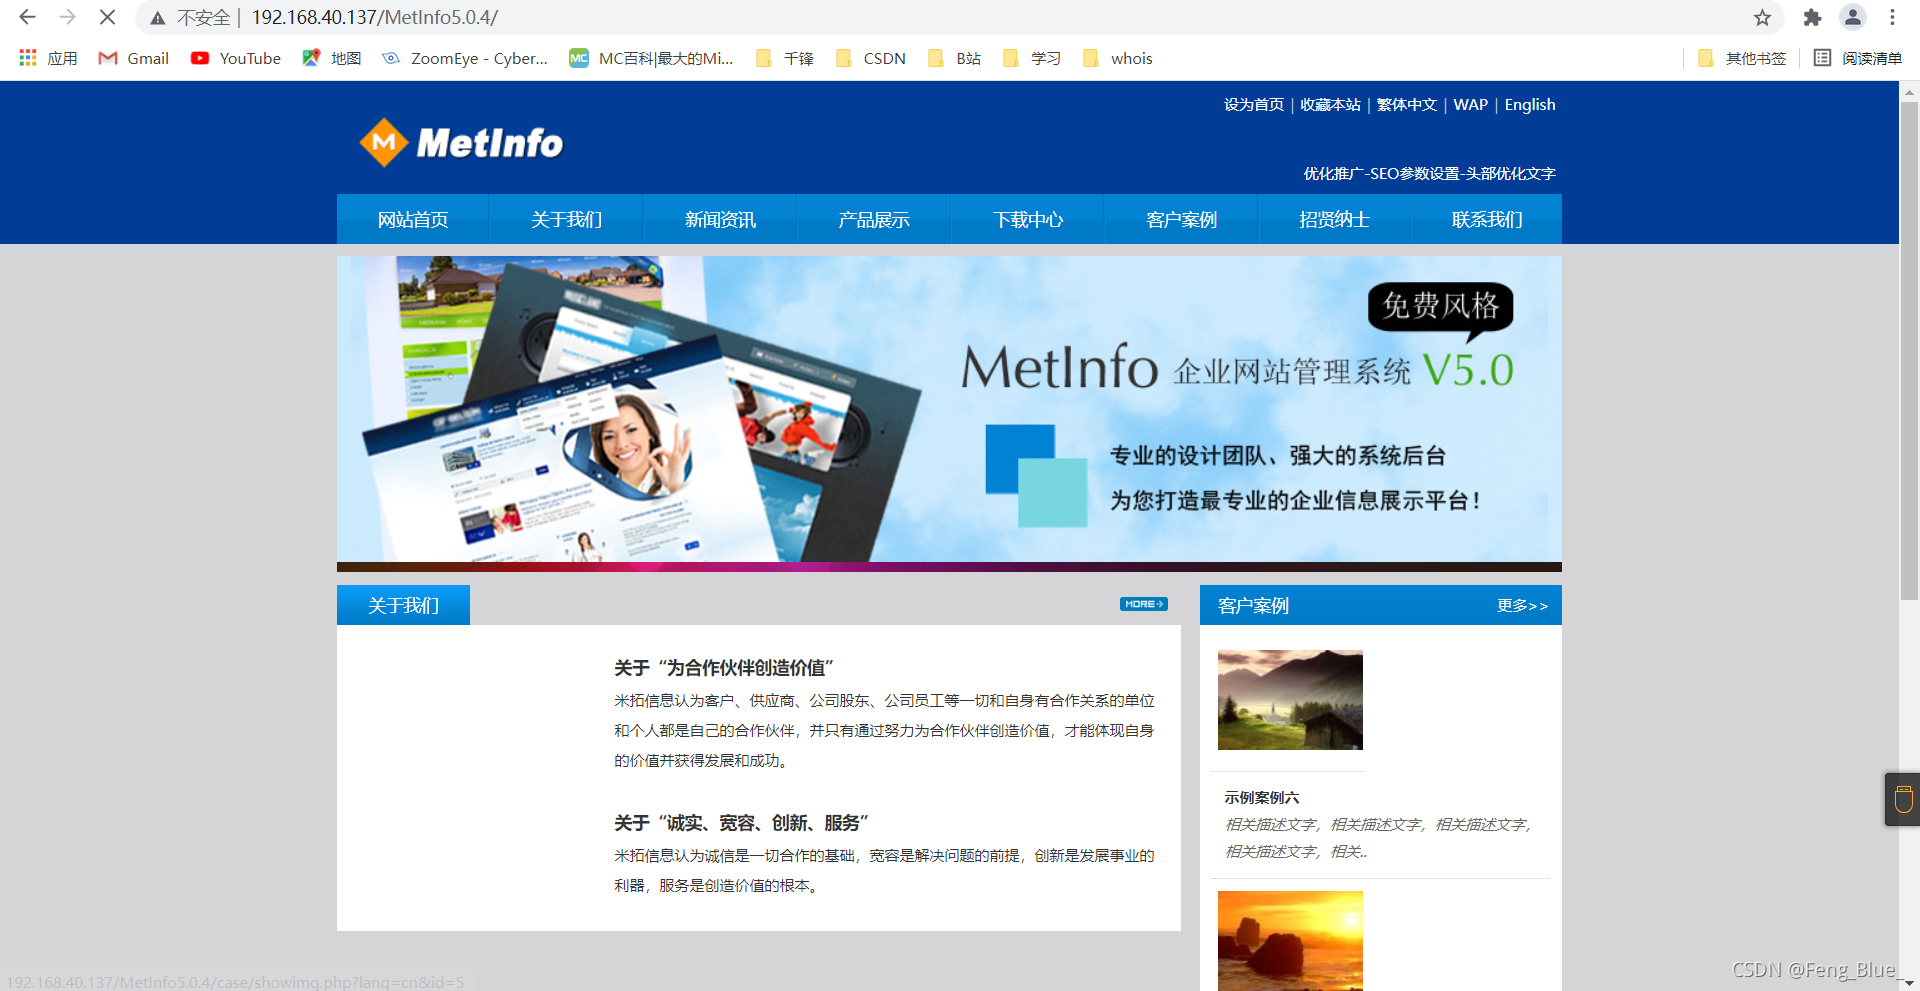Image resolution: width=1920 pixels, height=991 pixels.
Task: Open the sunset case thumbnail
Action: (1290, 941)
